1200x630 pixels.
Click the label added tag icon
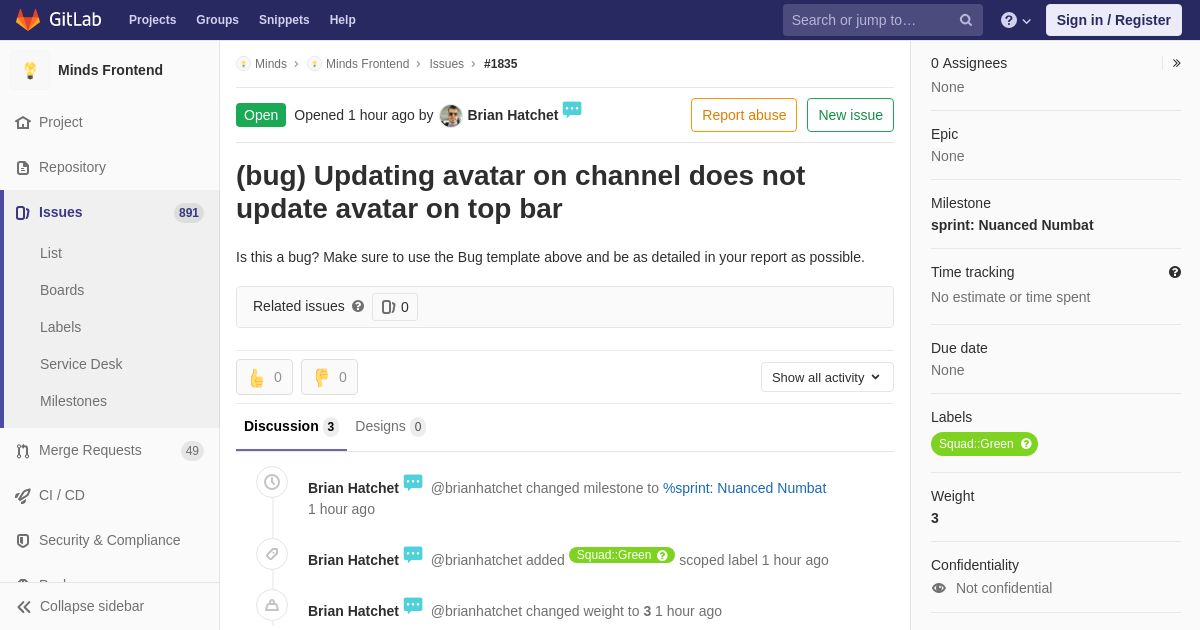click(x=272, y=554)
